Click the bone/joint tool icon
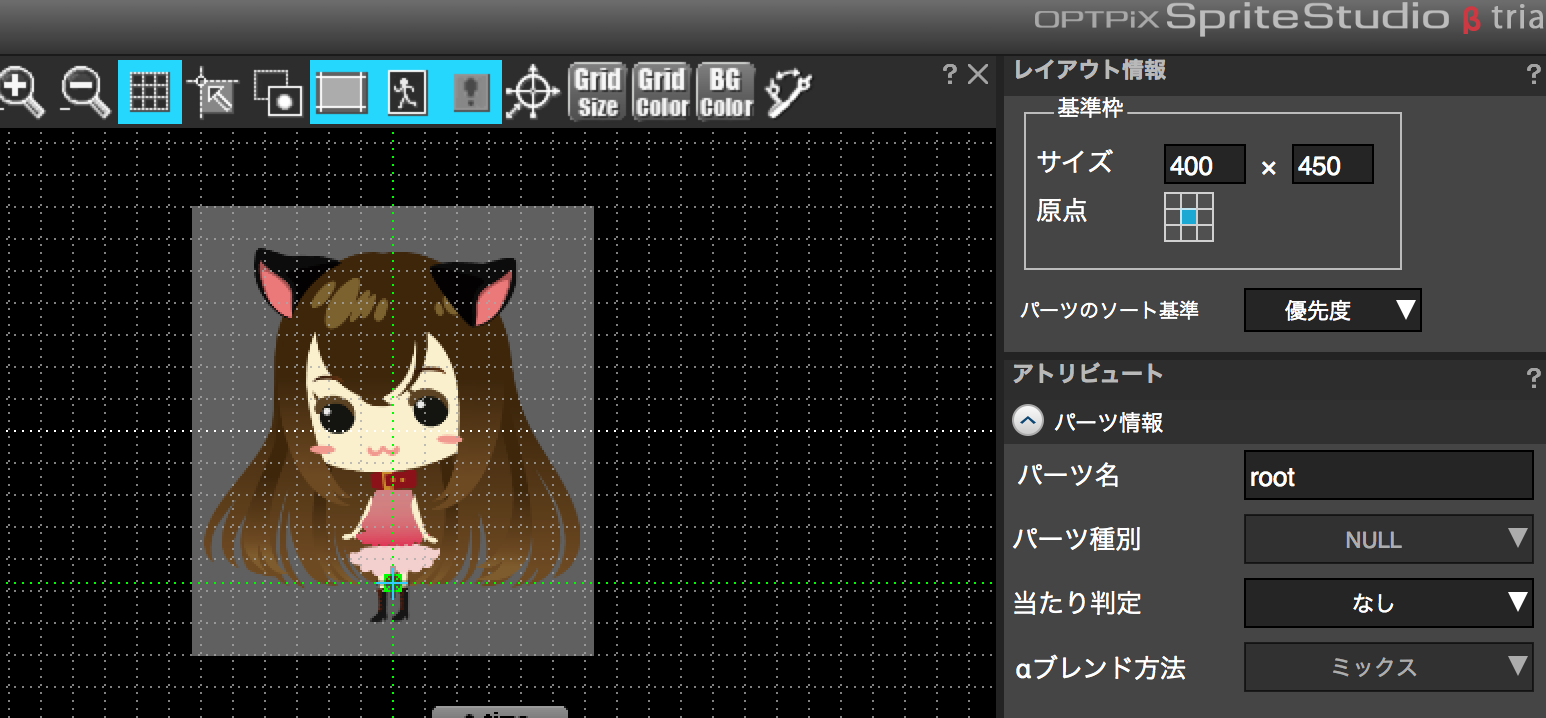1546x718 pixels. tap(788, 92)
